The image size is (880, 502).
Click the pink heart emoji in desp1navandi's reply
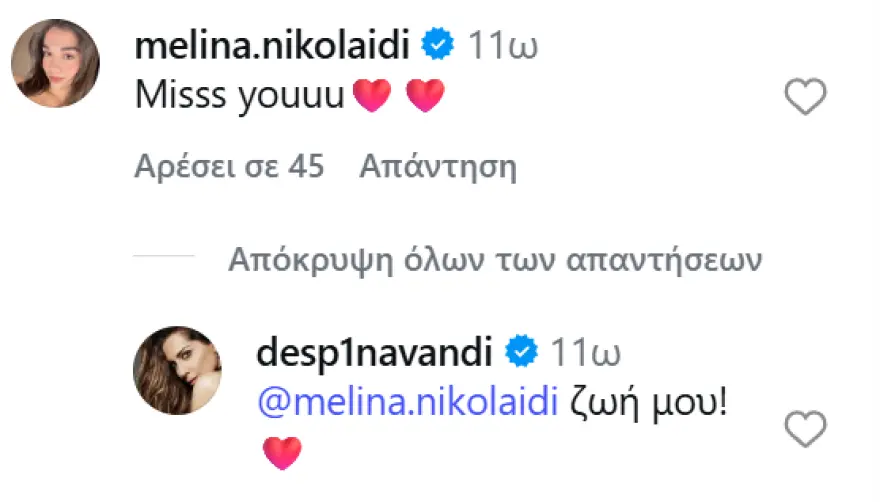(281, 453)
